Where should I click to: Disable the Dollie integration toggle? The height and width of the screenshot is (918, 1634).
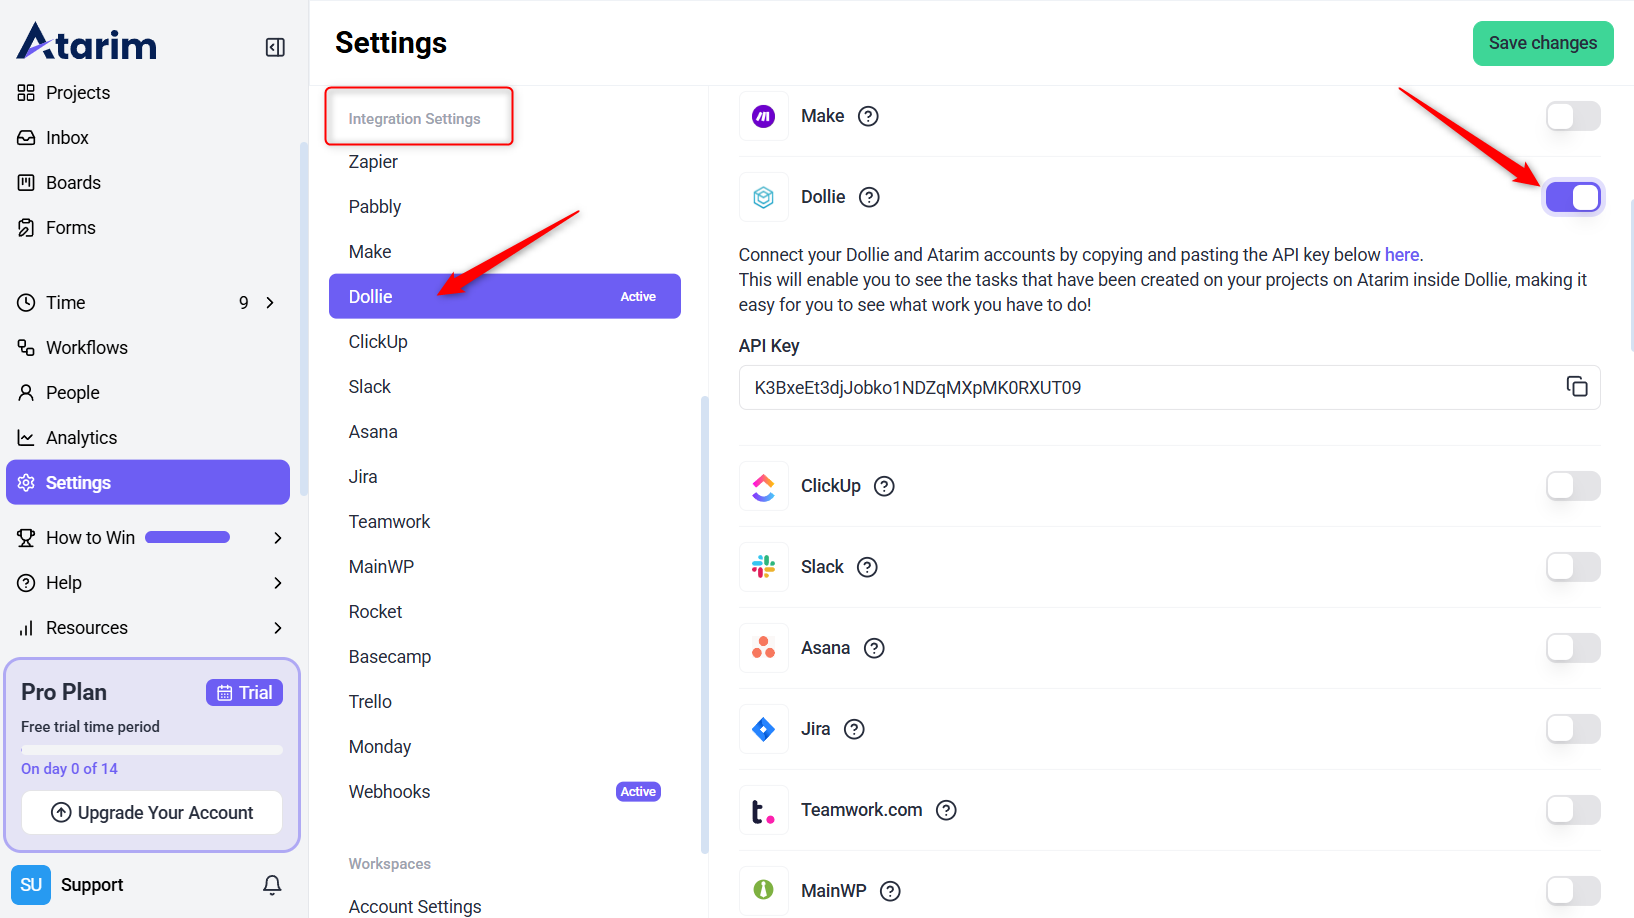click(x=1573, y=197)
